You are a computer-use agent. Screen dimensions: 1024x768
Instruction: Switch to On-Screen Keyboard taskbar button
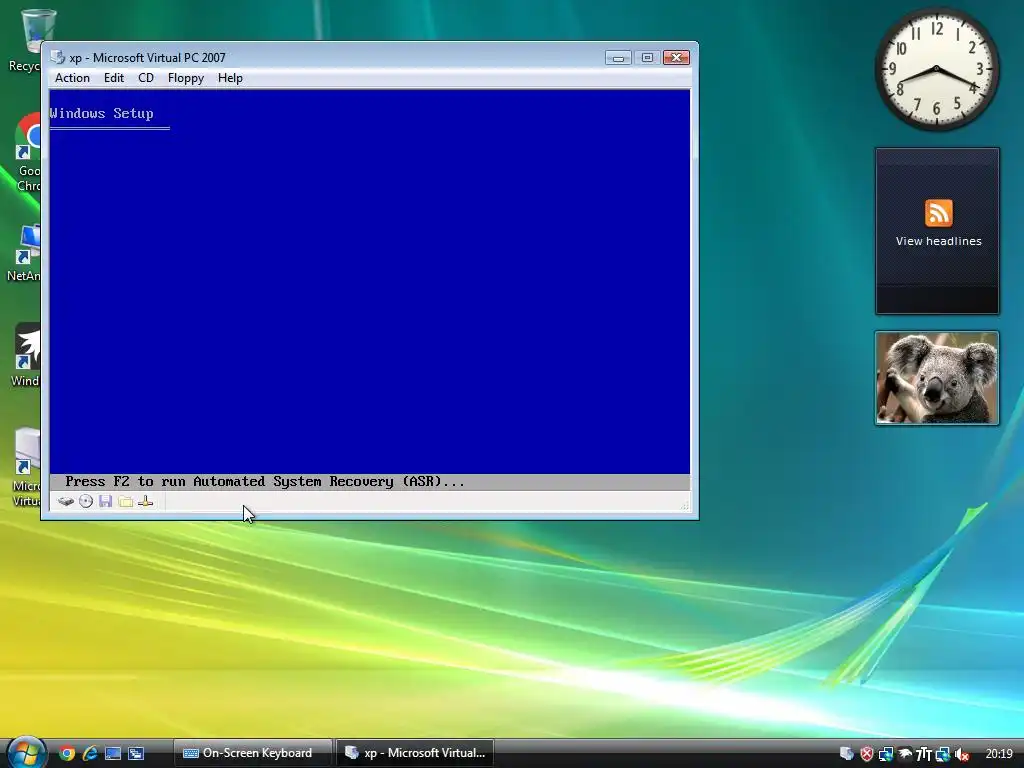point(253,753)
